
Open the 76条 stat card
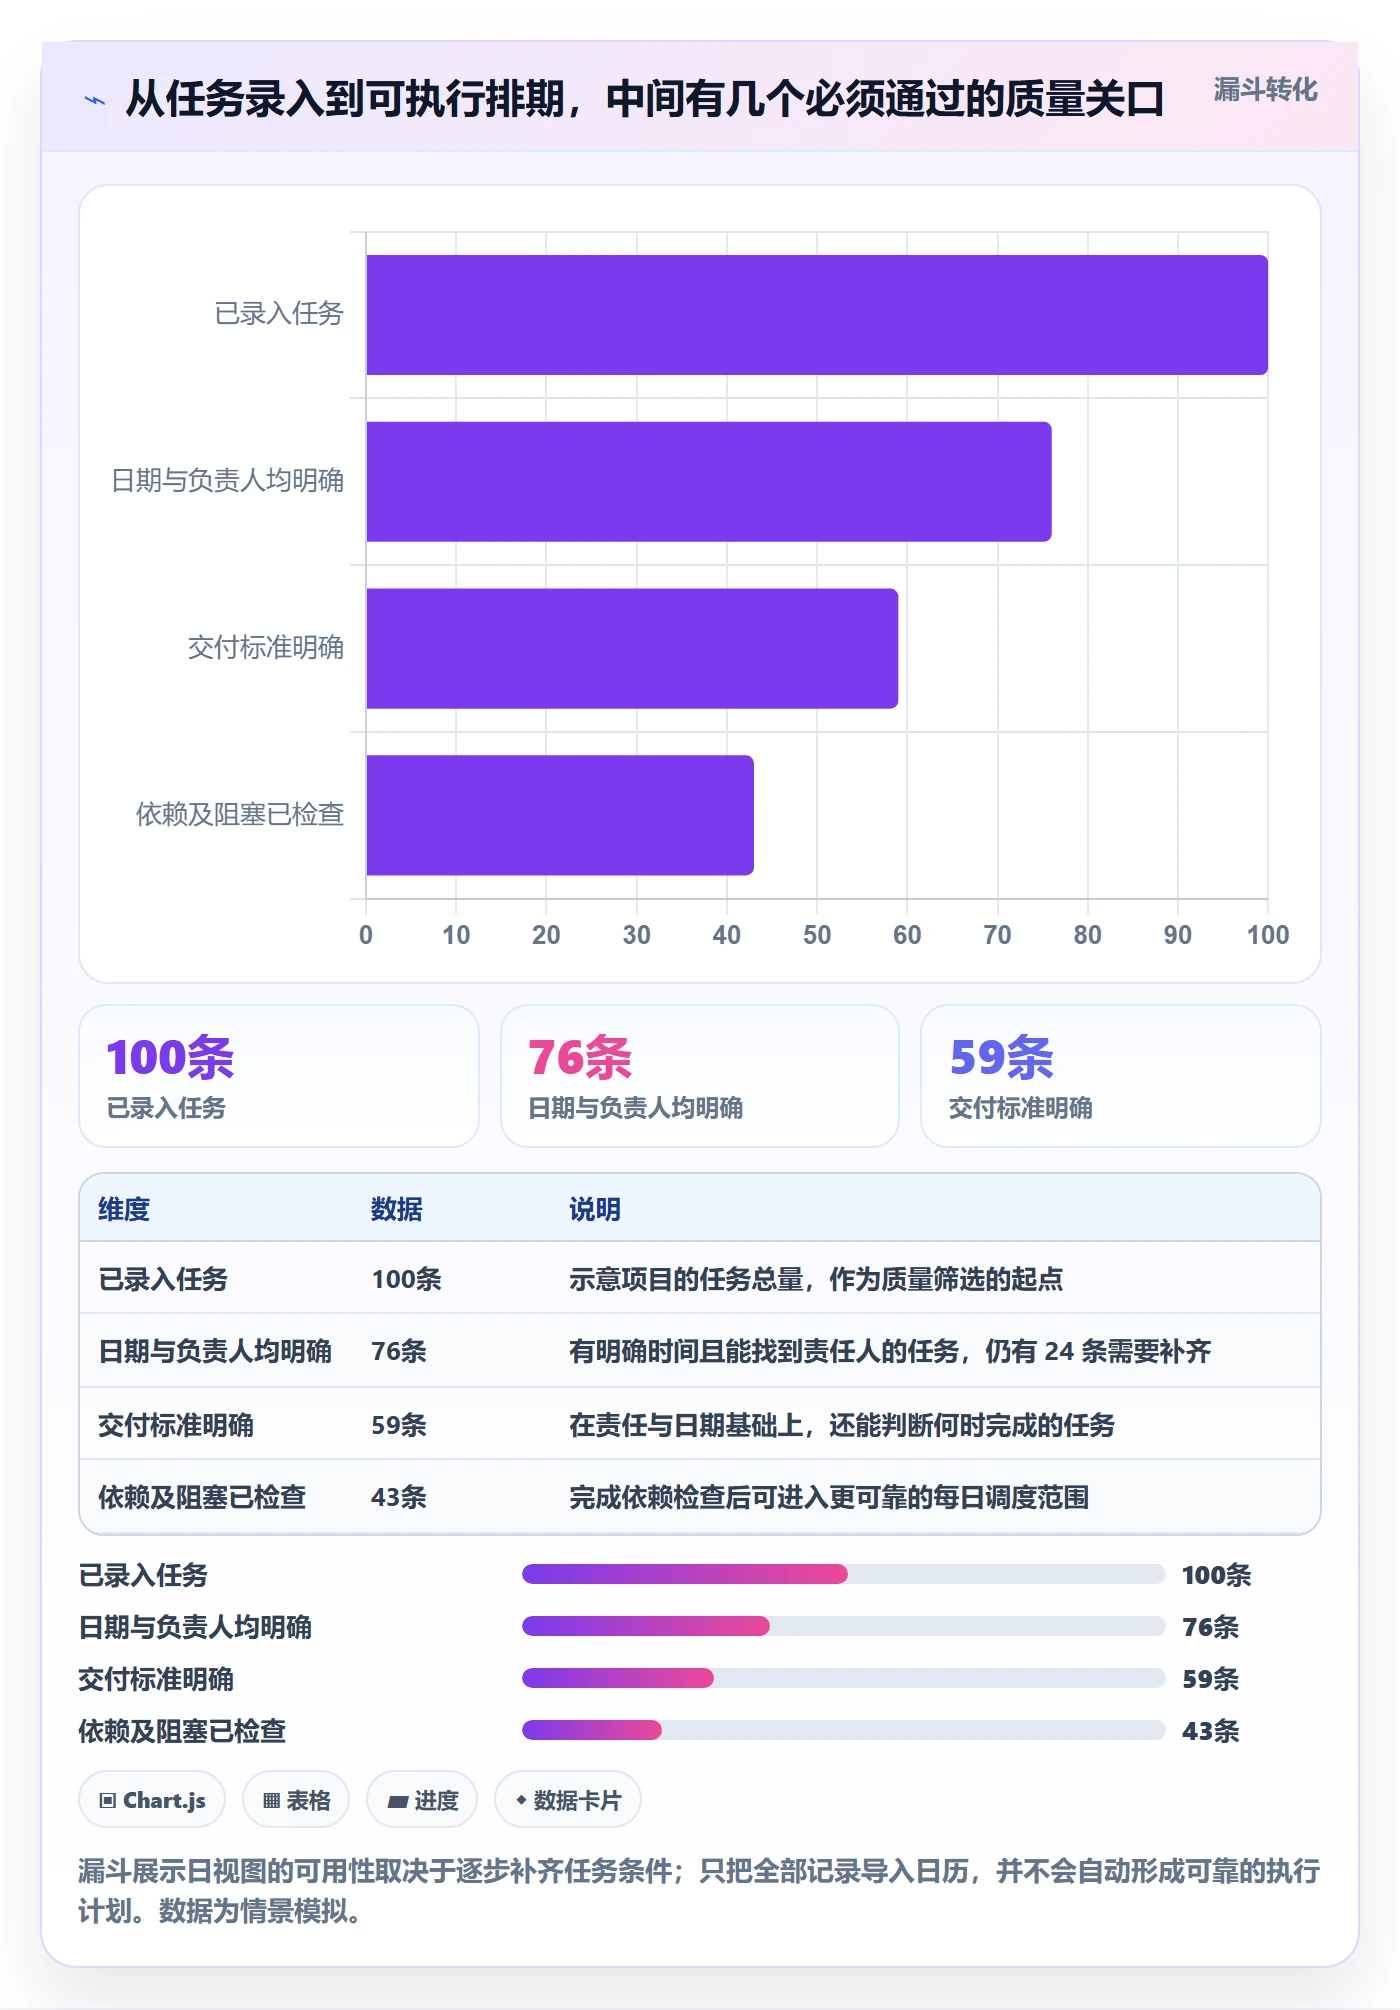pyautogui.click(x=700, y=1076)
